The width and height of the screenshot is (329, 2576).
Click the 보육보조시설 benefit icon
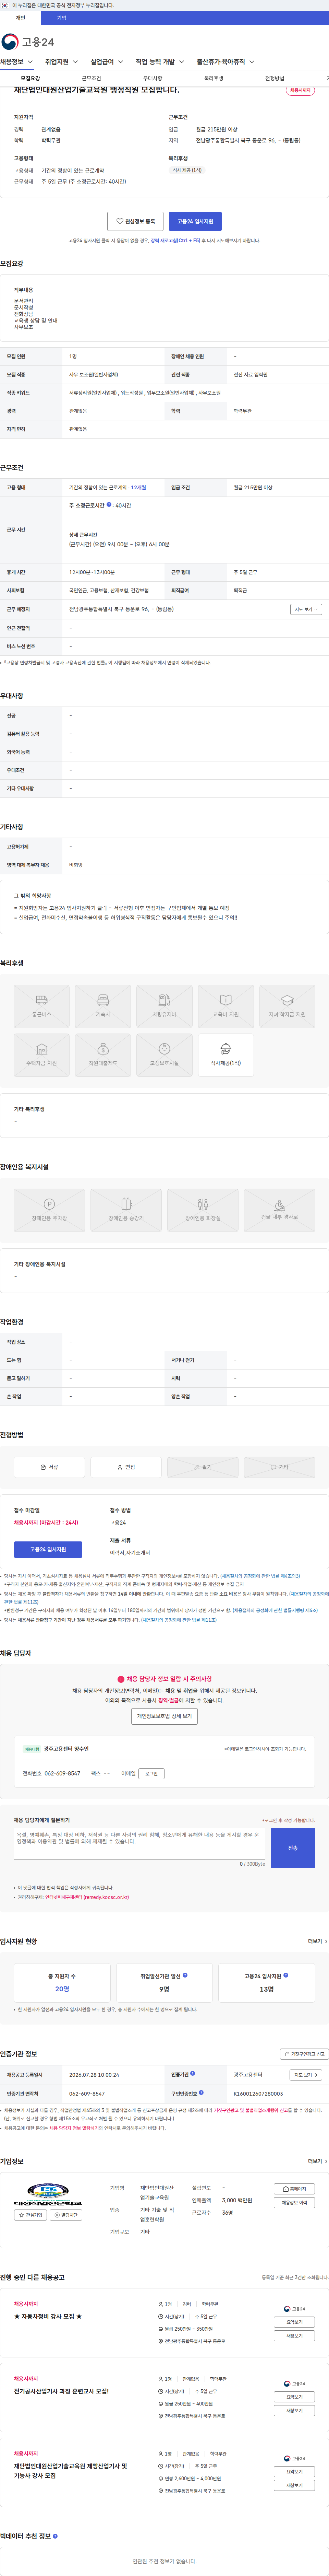(x=164, y=1055)
